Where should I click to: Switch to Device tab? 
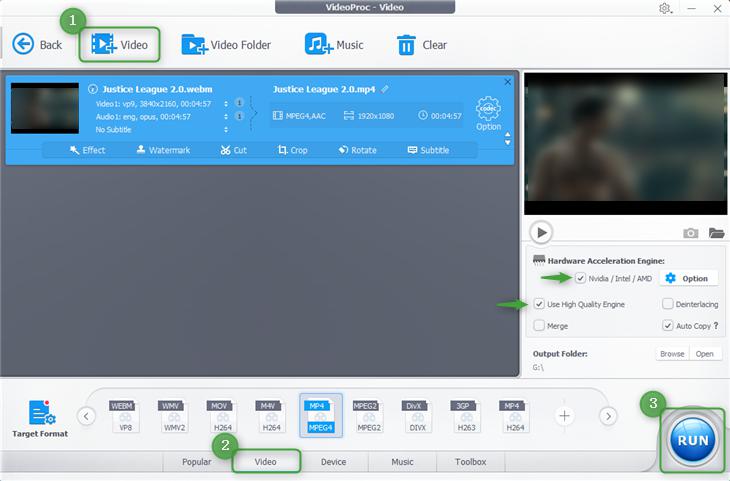coord(333,461)
